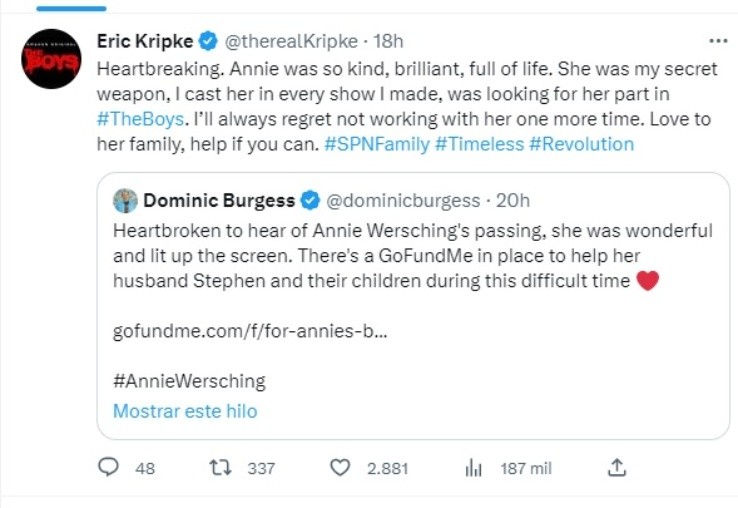Like the tweet with the heart icon
The image size is (738, 508).
[x=340, y=467]
